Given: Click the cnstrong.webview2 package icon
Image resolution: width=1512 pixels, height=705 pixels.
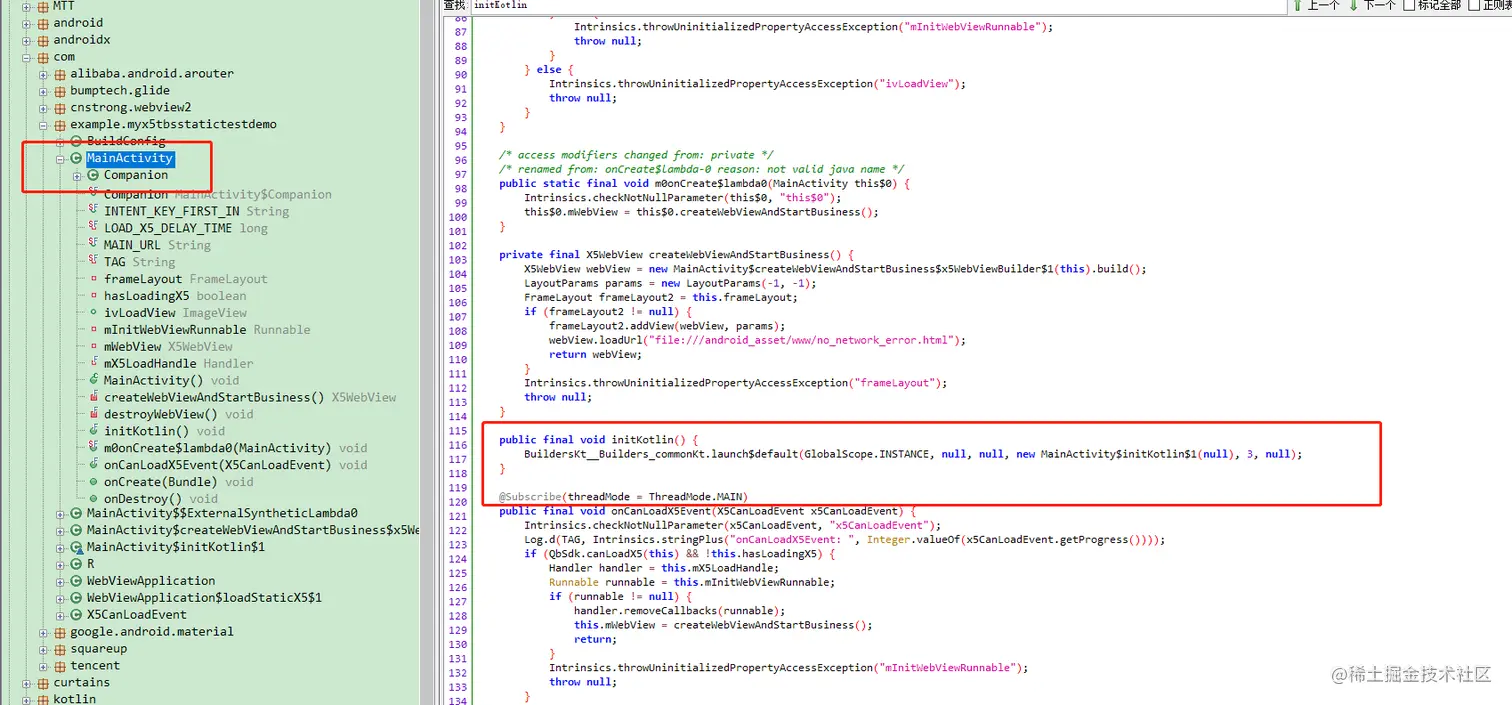Looking at the screenshot, I should tap(60, 108).
